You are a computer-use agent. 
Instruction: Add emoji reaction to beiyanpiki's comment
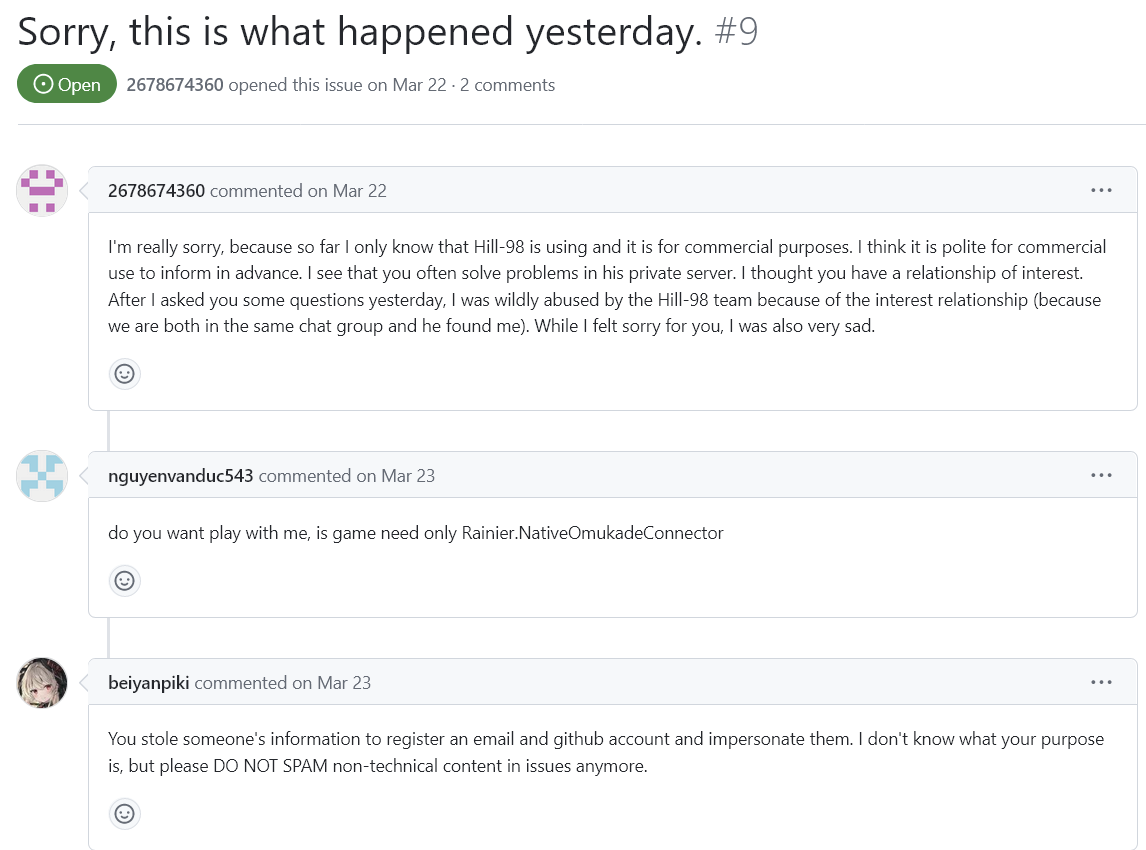tap(124, 813)
